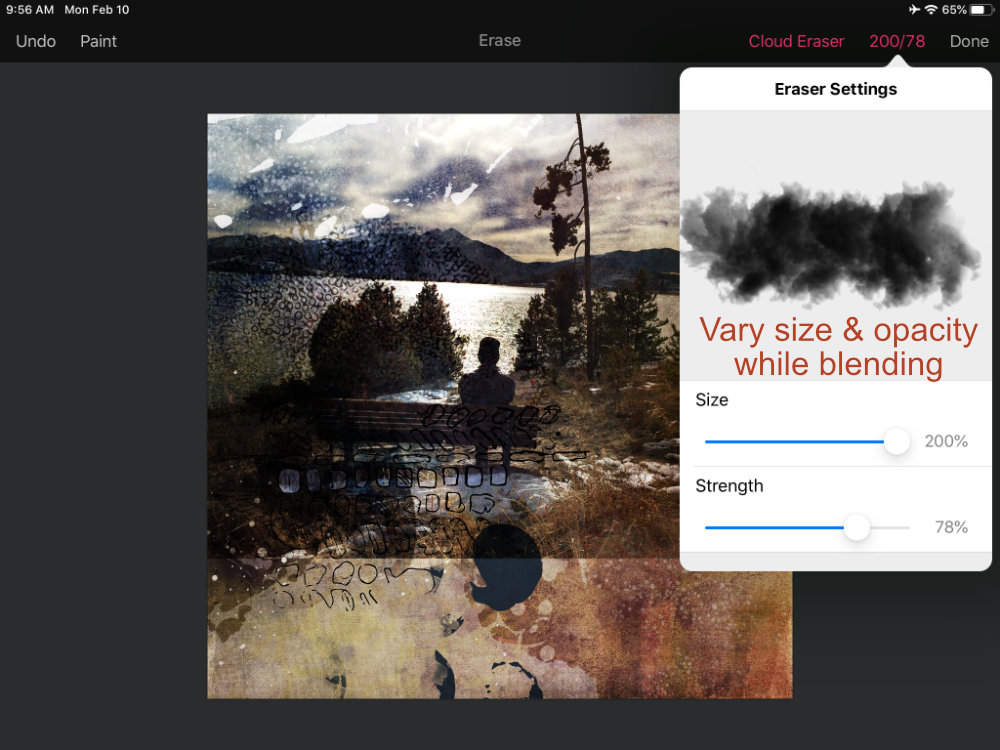The width and height of the screenshot is (1000, 750).
Task: Click the Erase title text
Action: (x=499, y=41)
